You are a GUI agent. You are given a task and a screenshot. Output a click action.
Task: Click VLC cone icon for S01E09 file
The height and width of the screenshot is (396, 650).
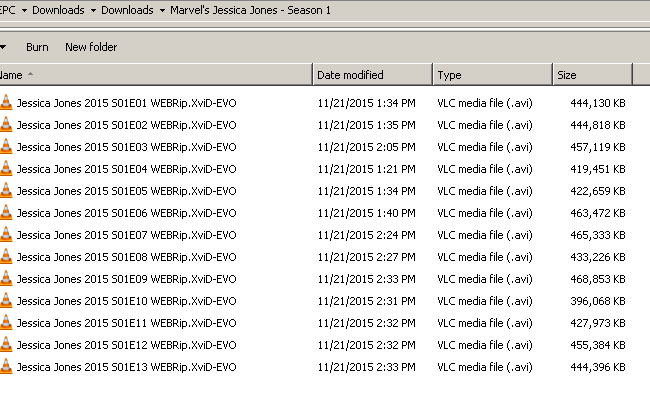6,278
